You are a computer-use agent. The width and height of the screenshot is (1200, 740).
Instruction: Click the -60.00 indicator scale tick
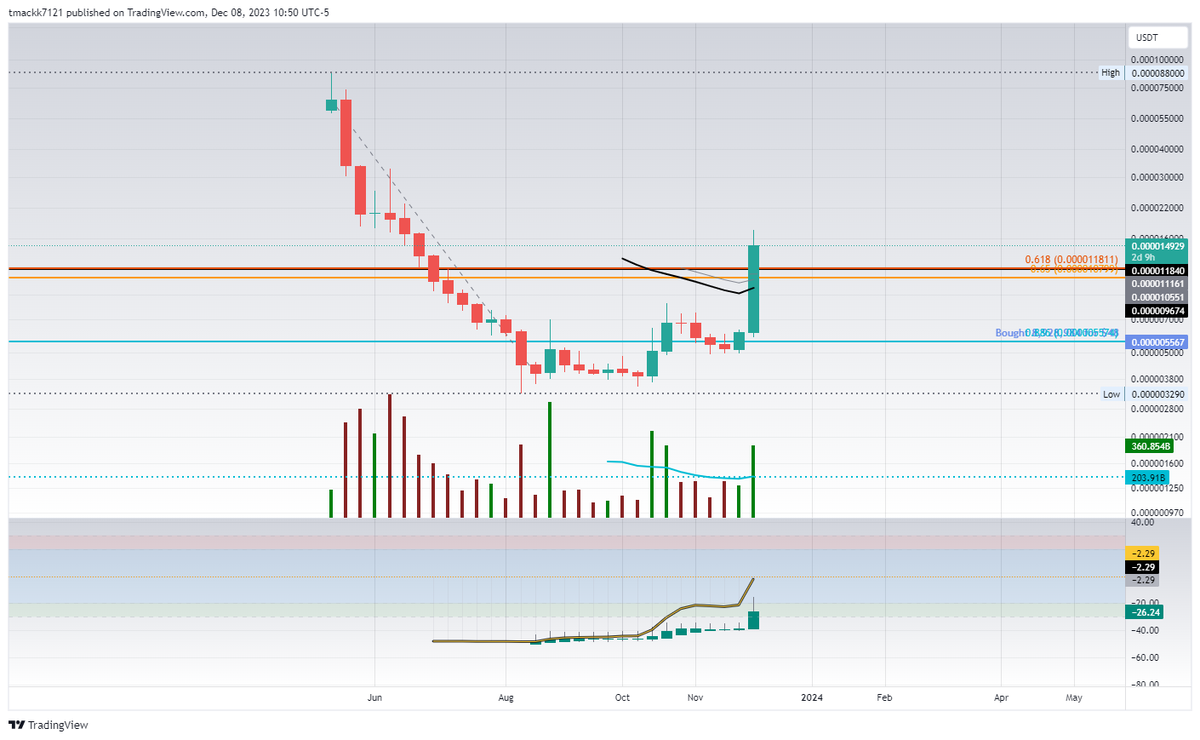[1144, 657]
